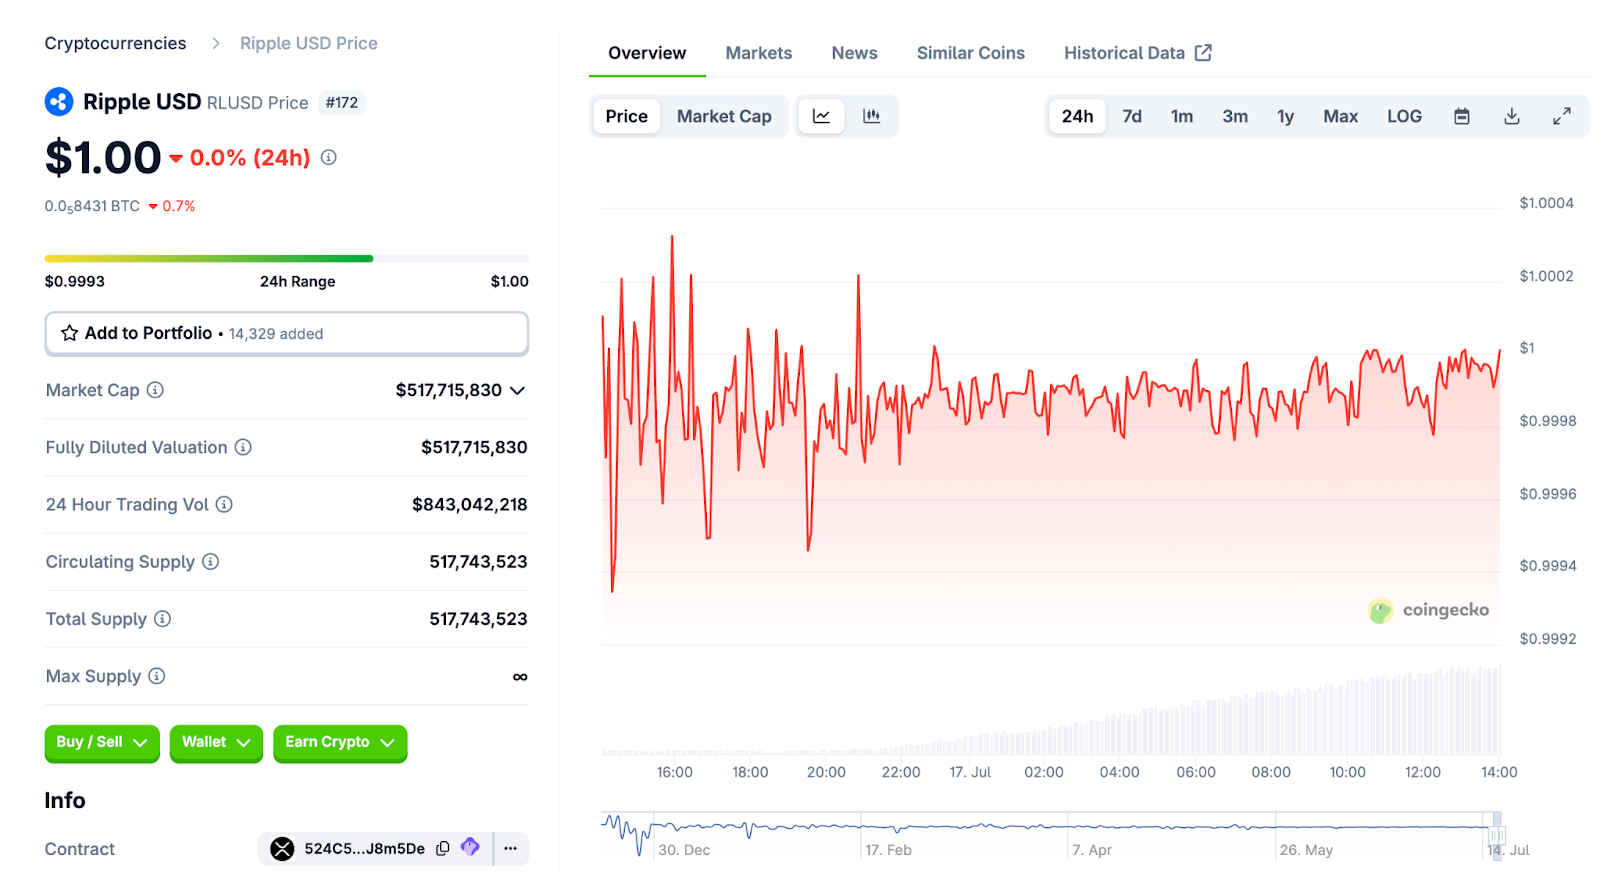
Task: Open the 24h price change info icon
Action: 328,157
